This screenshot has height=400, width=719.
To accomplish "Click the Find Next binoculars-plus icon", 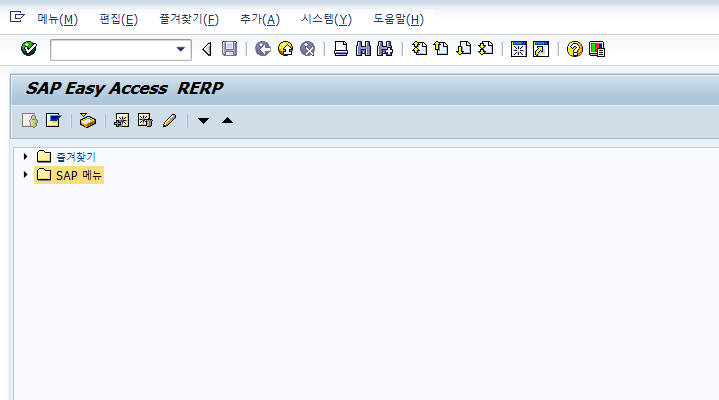I will [385, 49].
